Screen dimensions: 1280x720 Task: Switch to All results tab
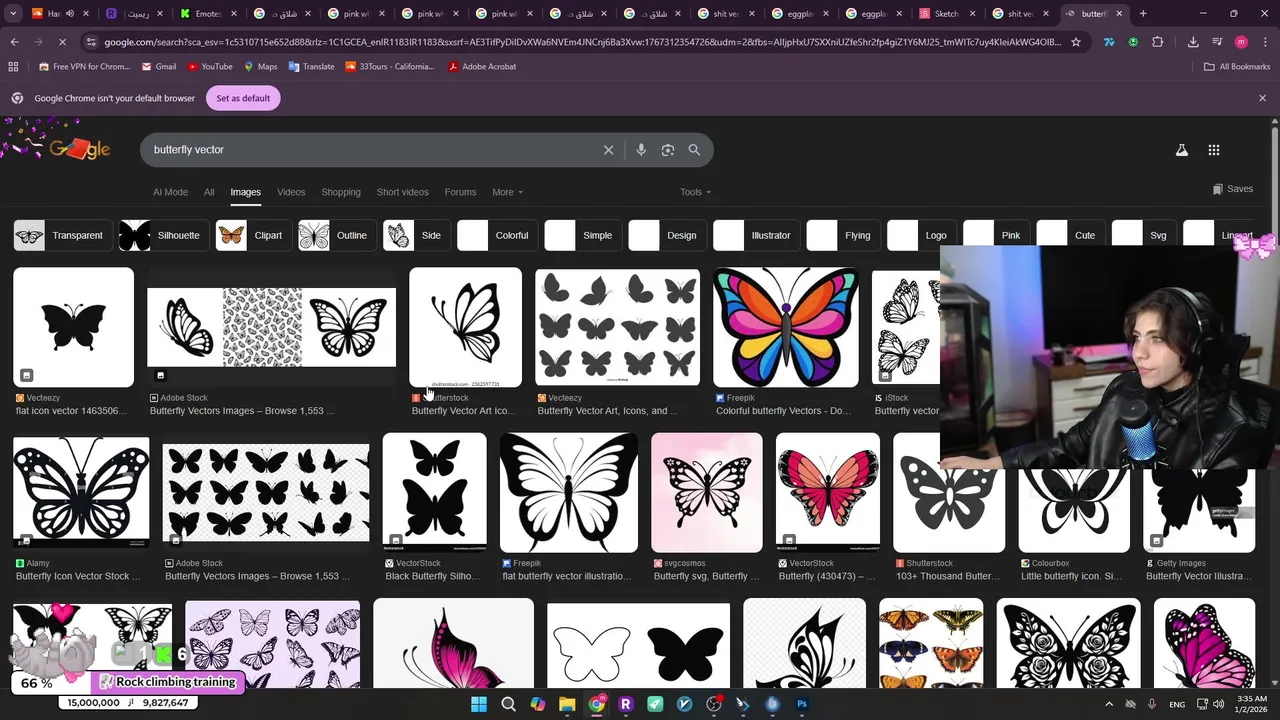coord(209,192)
